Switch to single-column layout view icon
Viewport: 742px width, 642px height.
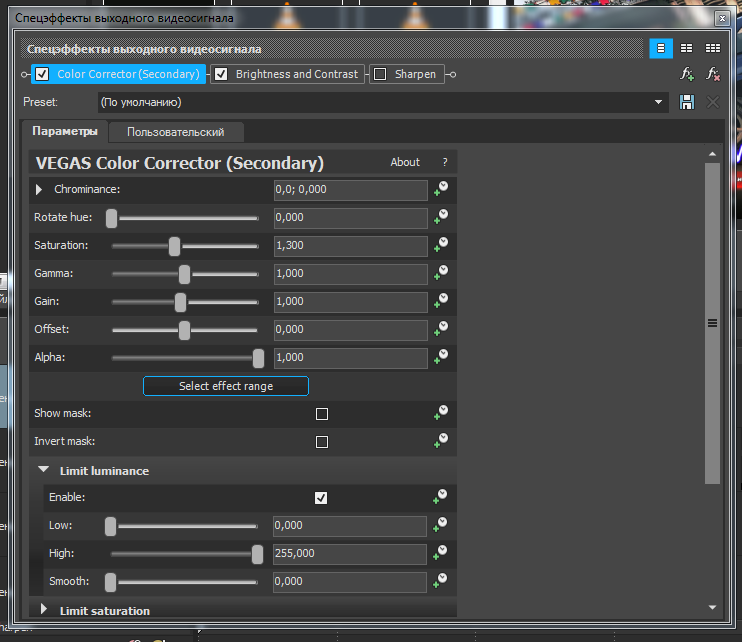[x=661, y=48]
